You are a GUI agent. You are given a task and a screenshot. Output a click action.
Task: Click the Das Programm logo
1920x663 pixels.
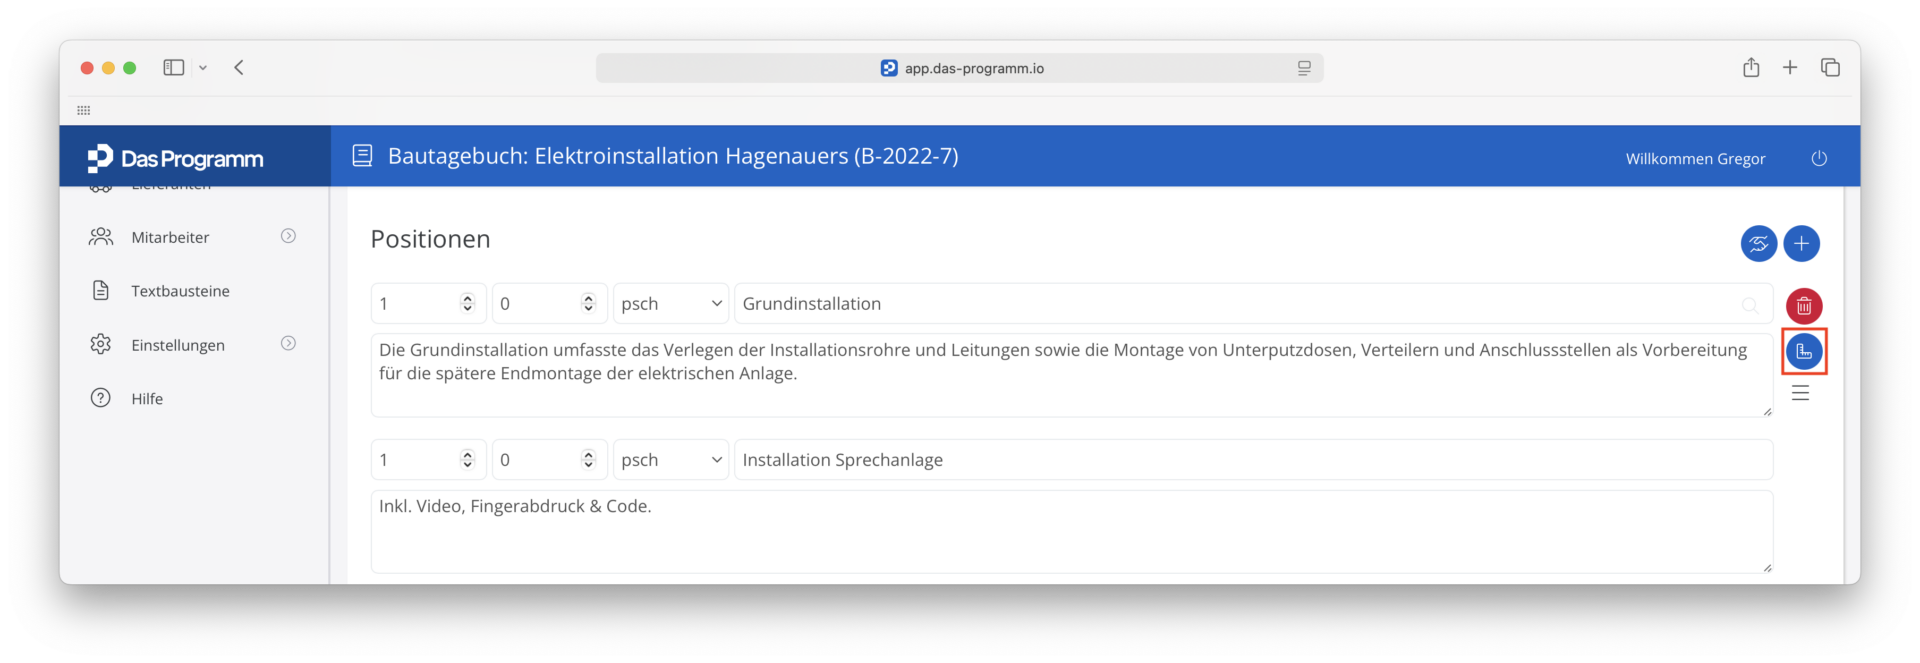pyautogui.click(x=175, y=158)
